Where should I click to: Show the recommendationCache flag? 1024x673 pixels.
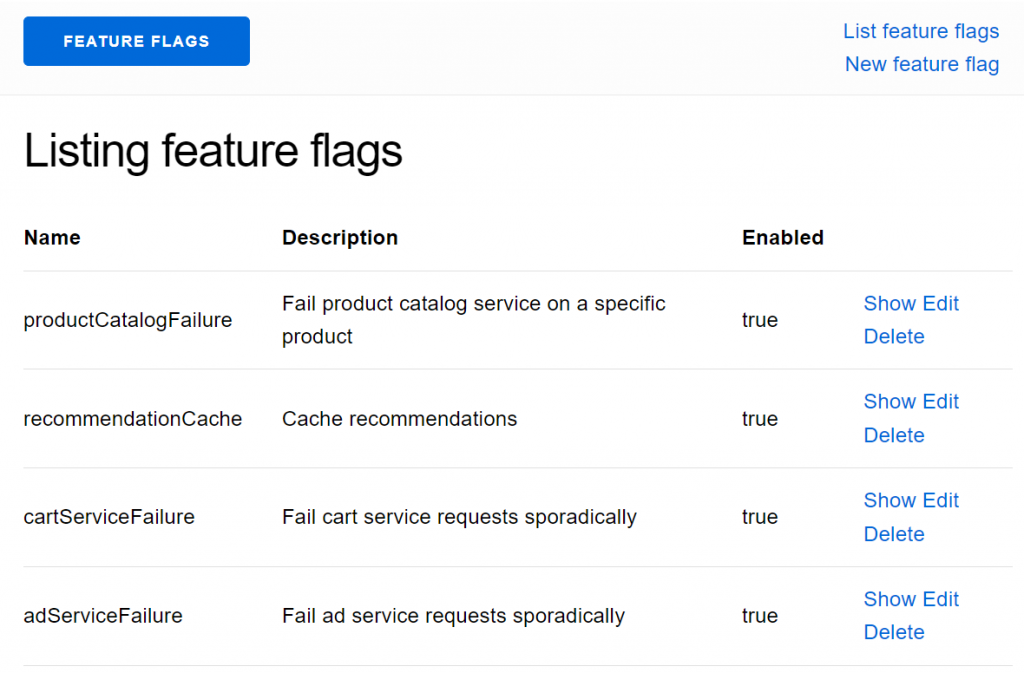[x=889, y=401]
